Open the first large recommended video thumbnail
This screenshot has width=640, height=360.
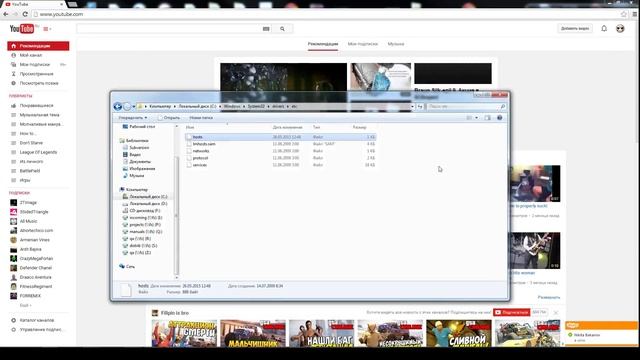tap(283, 77)
